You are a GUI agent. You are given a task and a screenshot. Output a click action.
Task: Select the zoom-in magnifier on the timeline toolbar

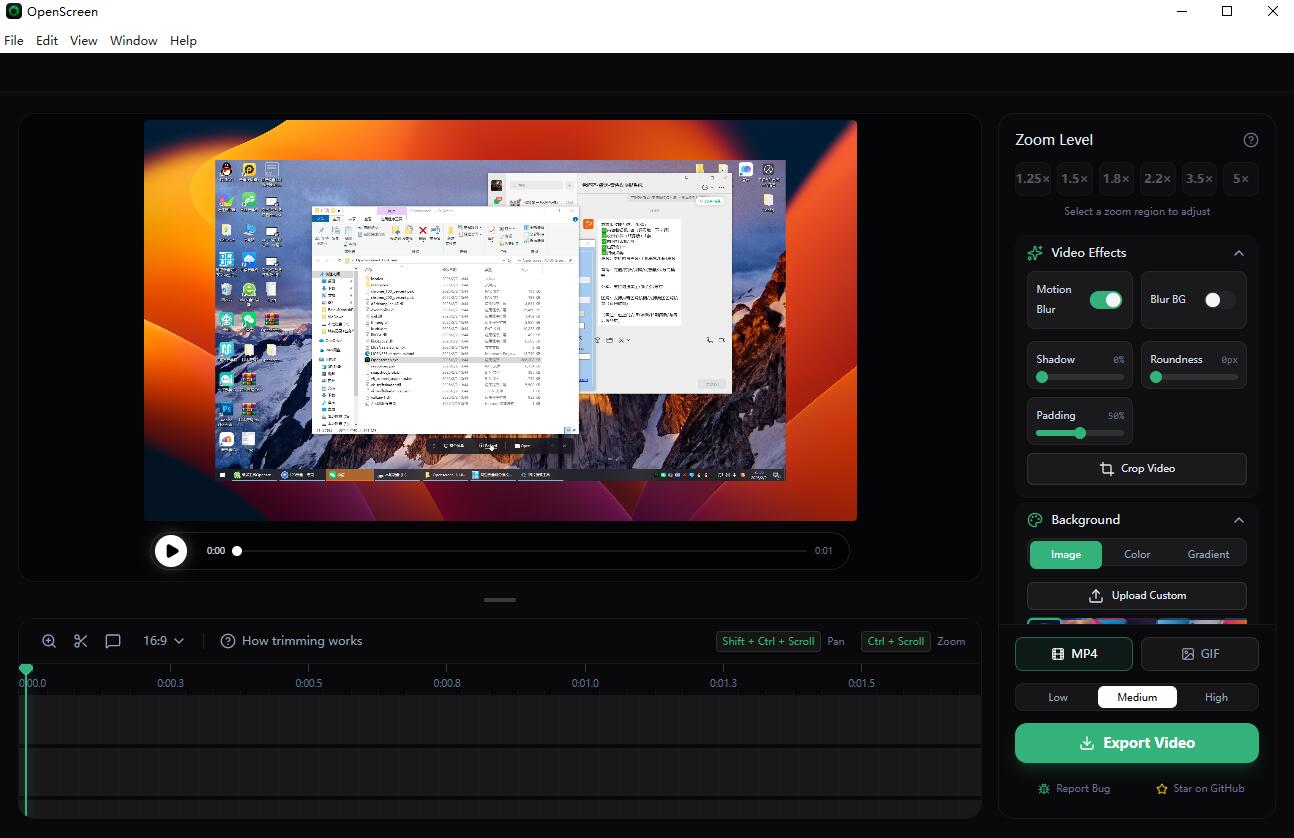(x=48, y=640)
